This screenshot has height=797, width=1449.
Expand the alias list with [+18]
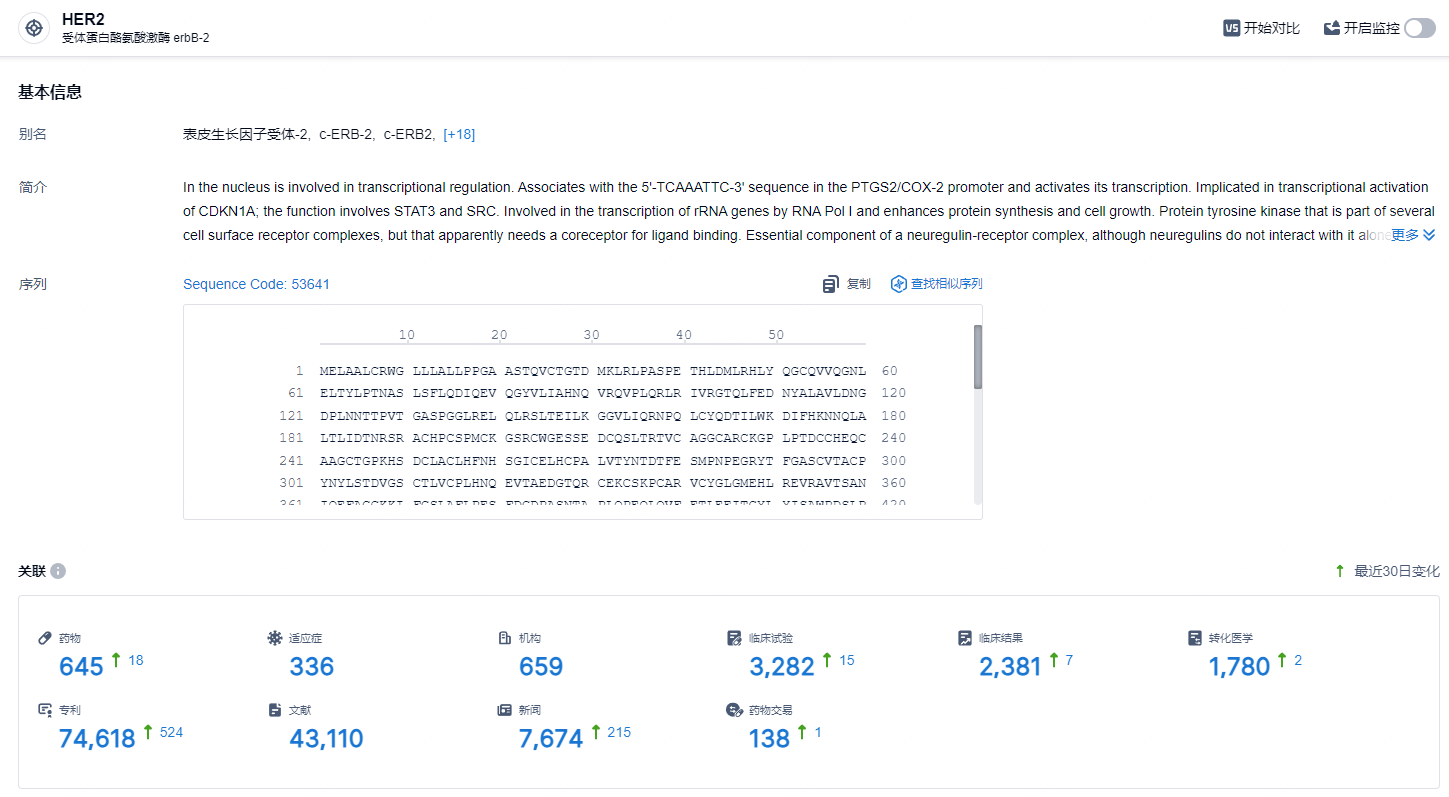point(459,134)
